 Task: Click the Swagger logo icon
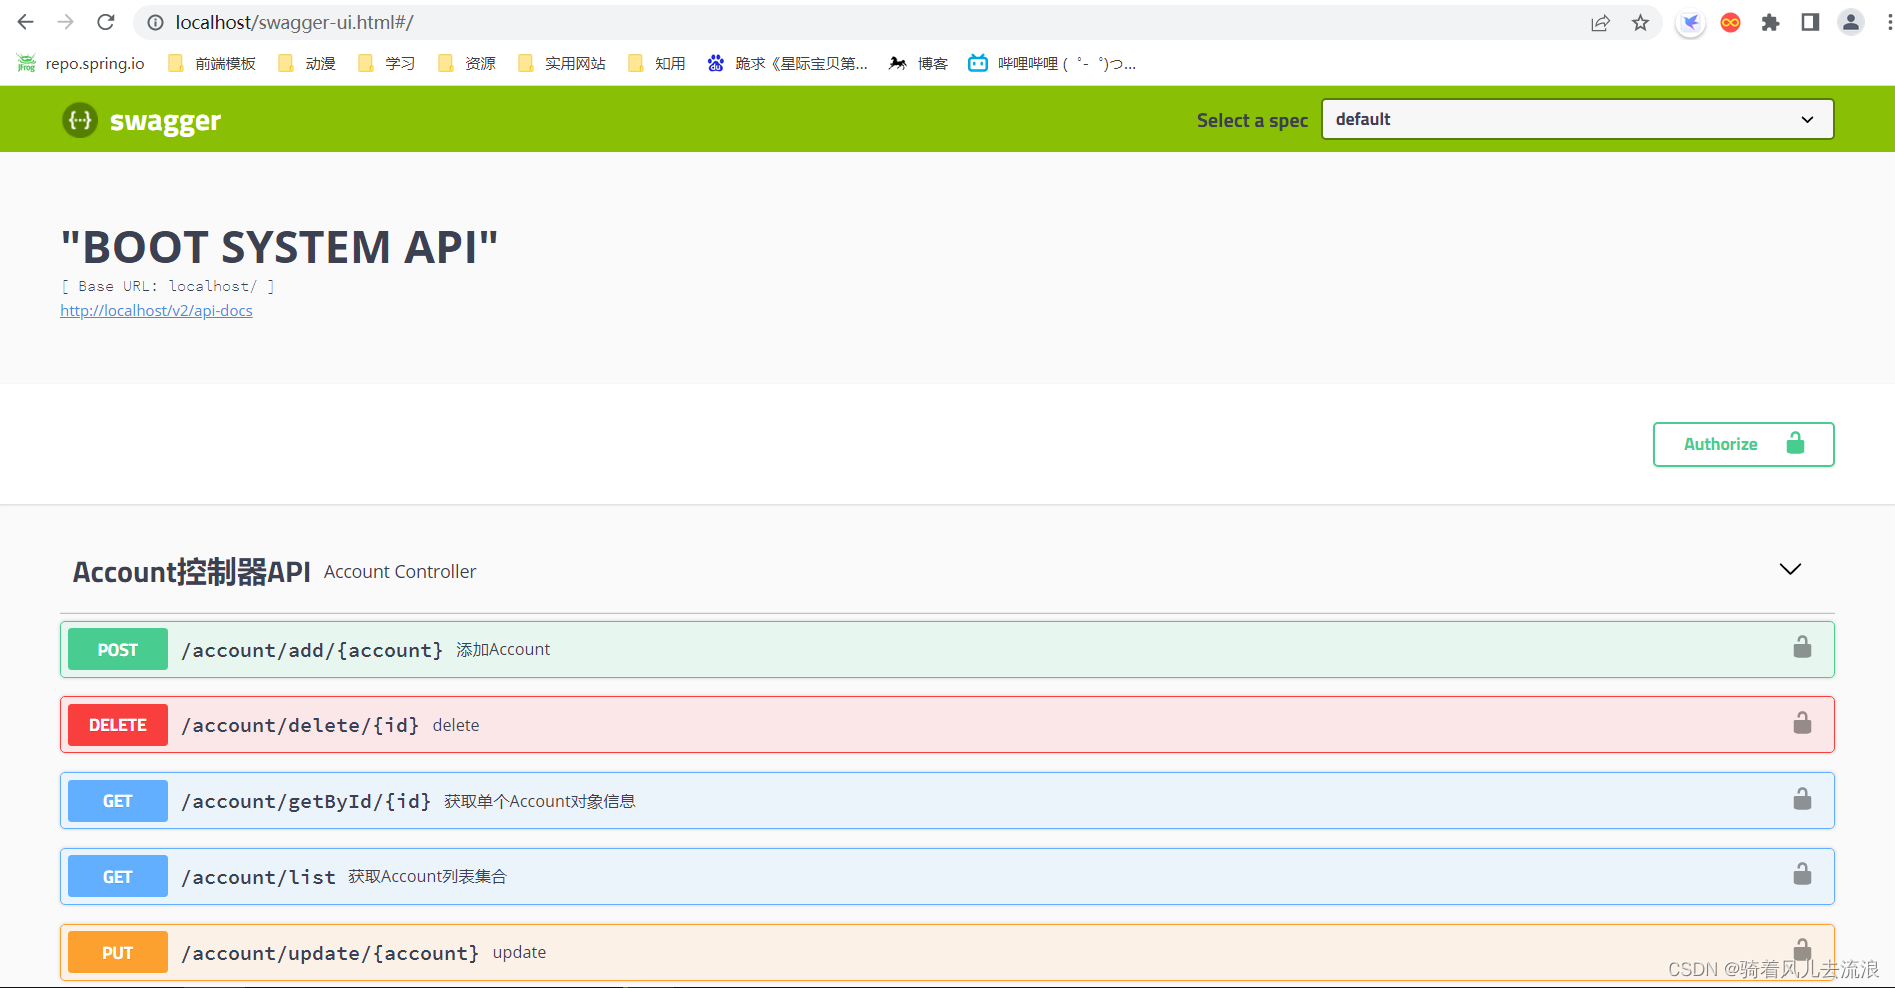[x=79, y=120]
